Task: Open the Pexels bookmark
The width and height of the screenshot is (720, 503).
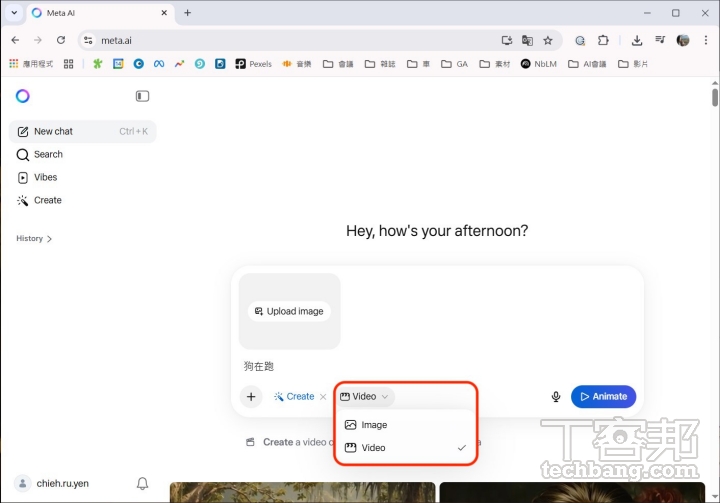Action: 253,64
